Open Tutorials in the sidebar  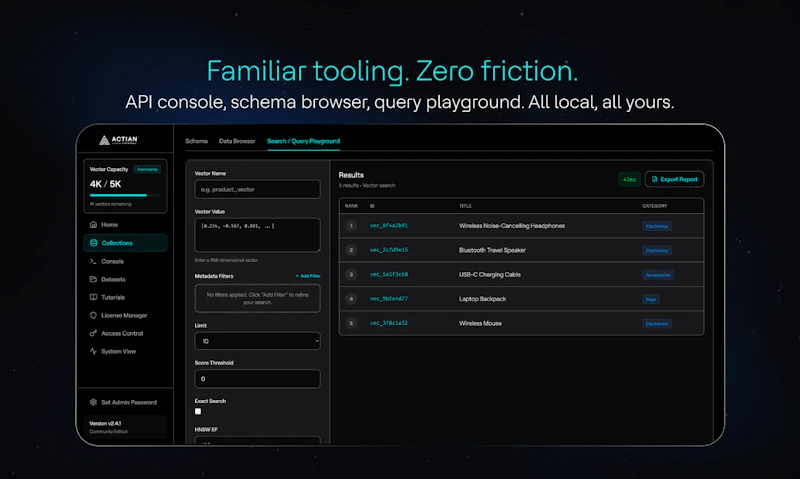(x=126, y=297)
